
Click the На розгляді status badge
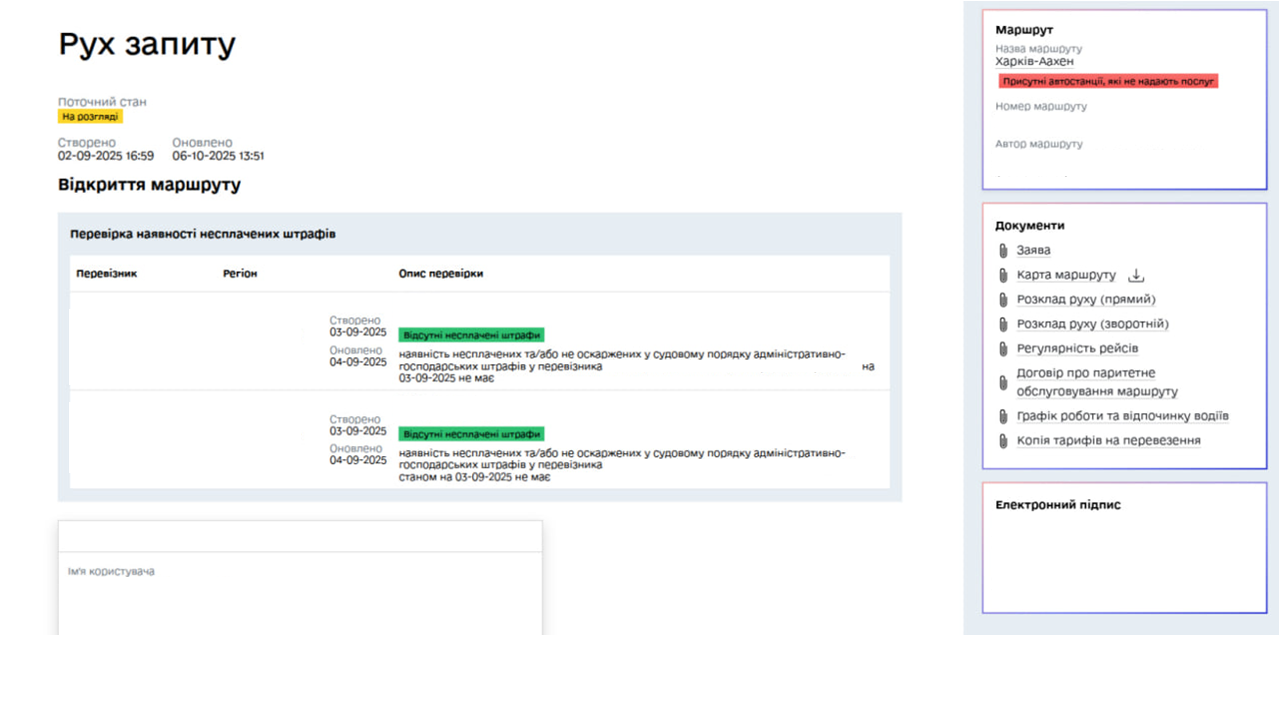pos(90,117)
